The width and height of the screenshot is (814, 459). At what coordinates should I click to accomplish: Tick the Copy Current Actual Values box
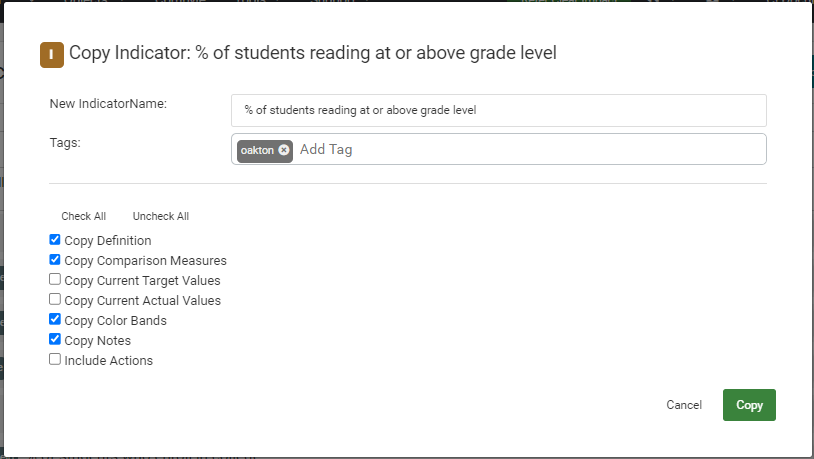(55, 299)
